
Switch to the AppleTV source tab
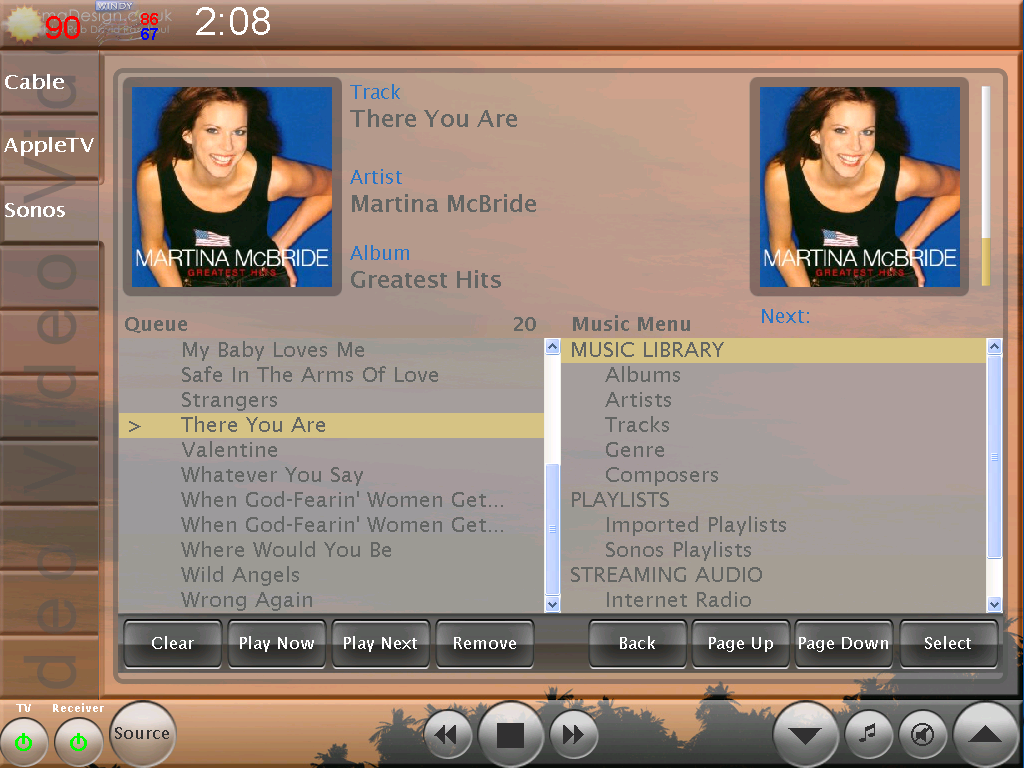tap(50, 146)
